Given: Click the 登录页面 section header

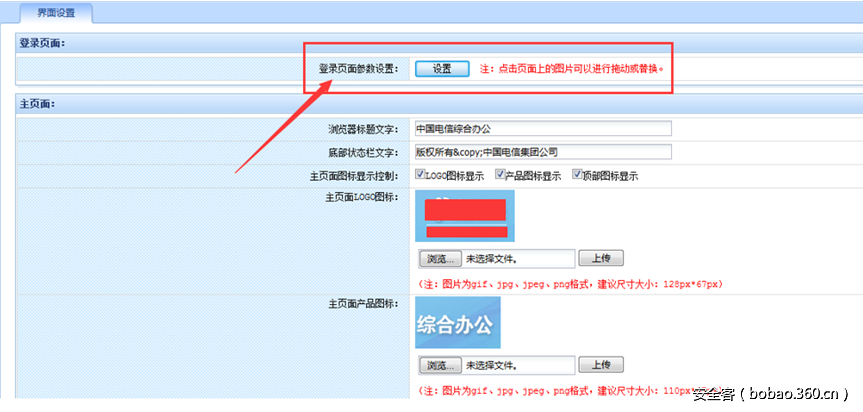Looking at the screenshot, I should pos(42,43).
